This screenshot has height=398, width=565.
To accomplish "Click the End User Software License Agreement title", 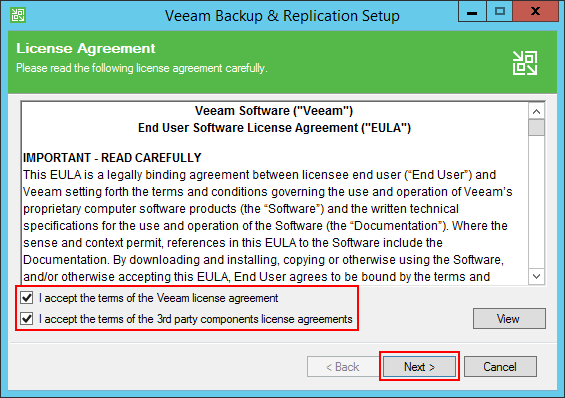I will click(275, 128).
